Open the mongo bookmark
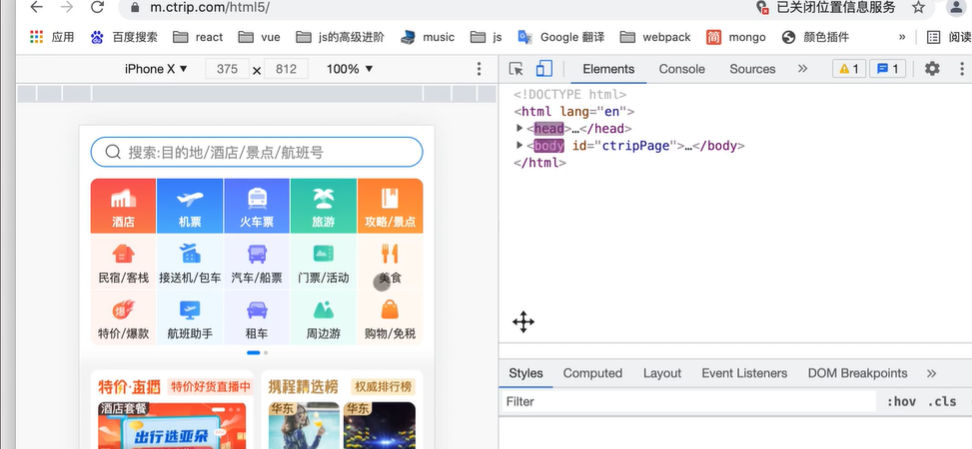 click(736, 37)
